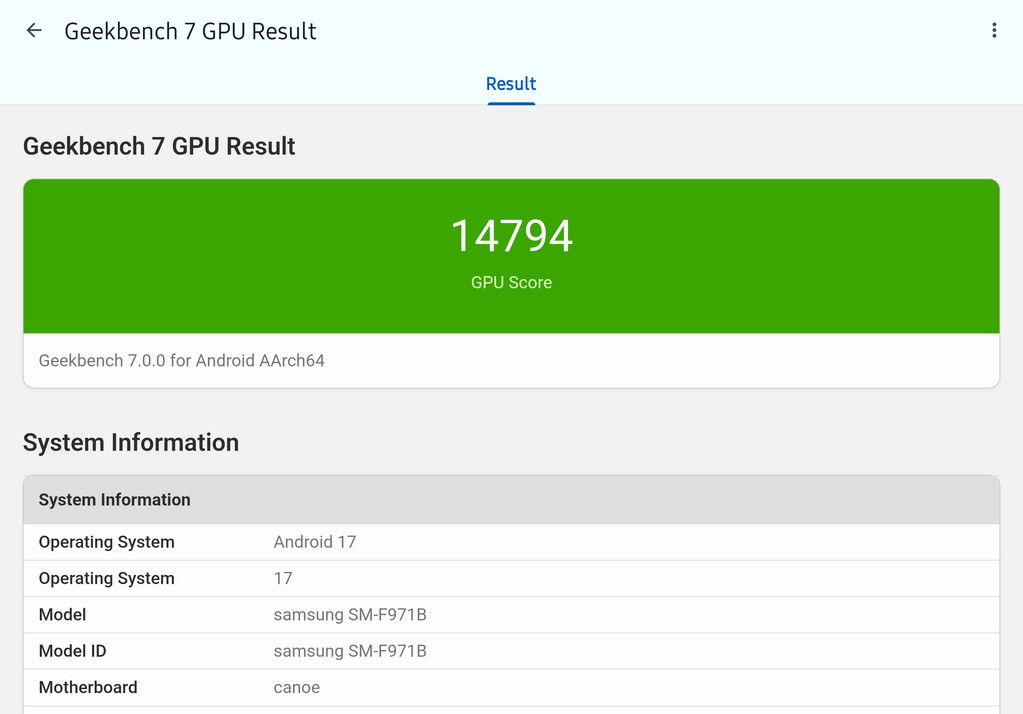
Task: Click Operating System label beside Android 17
Action: (106, 542)
